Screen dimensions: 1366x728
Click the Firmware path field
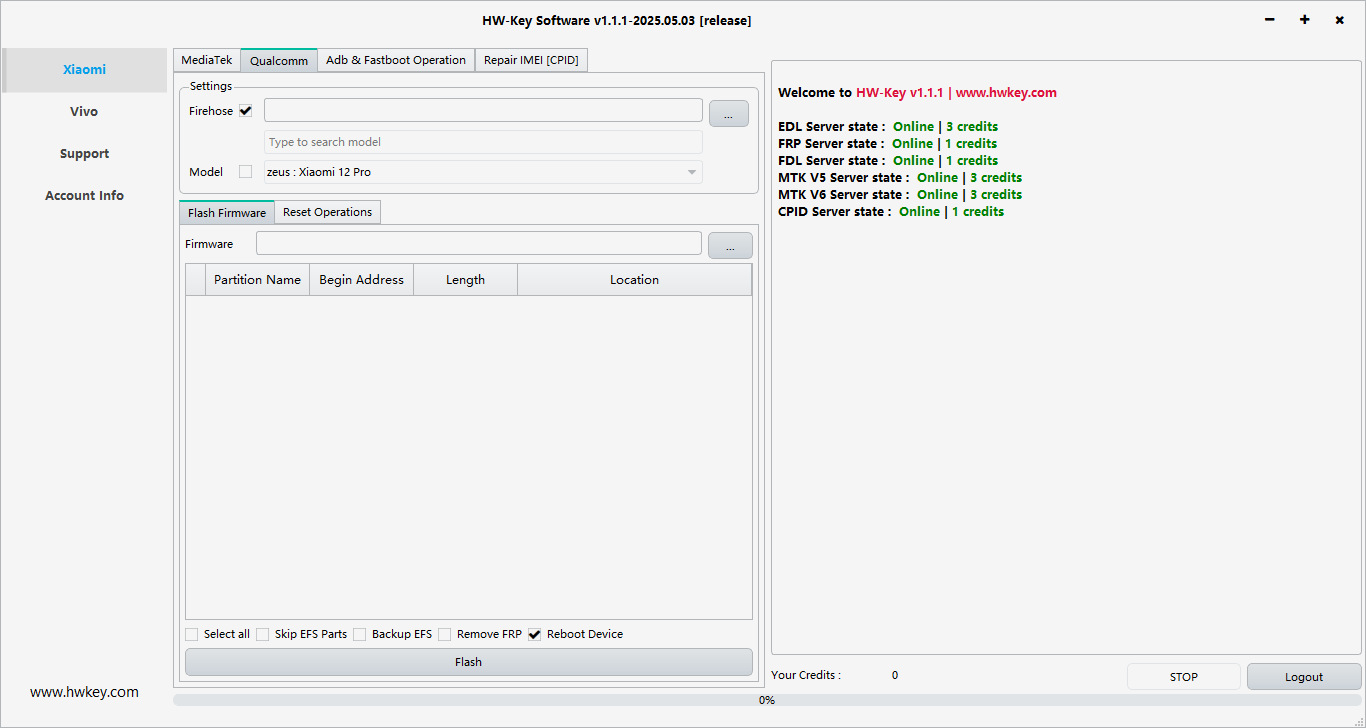[x=479, y=243]
